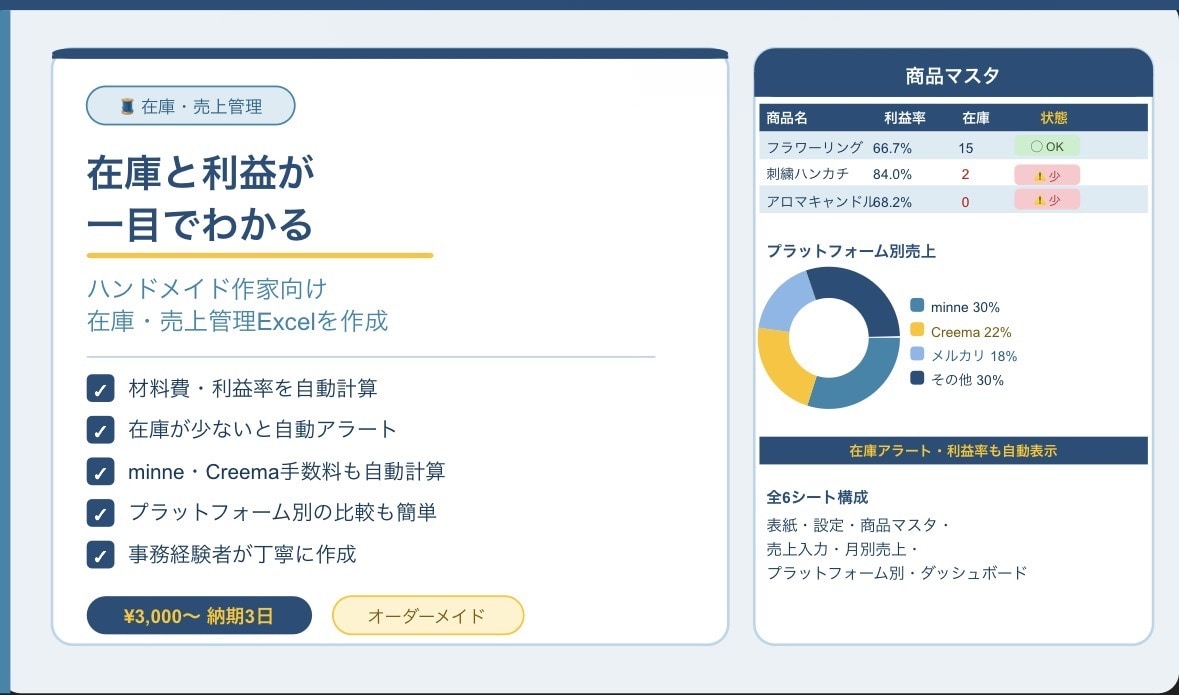Image resolution: width=1179 pixels, height=695 pixels.
Task: Toggle the 在庫が少ないと自動アラート checkbox
Action: click(101, 430)
